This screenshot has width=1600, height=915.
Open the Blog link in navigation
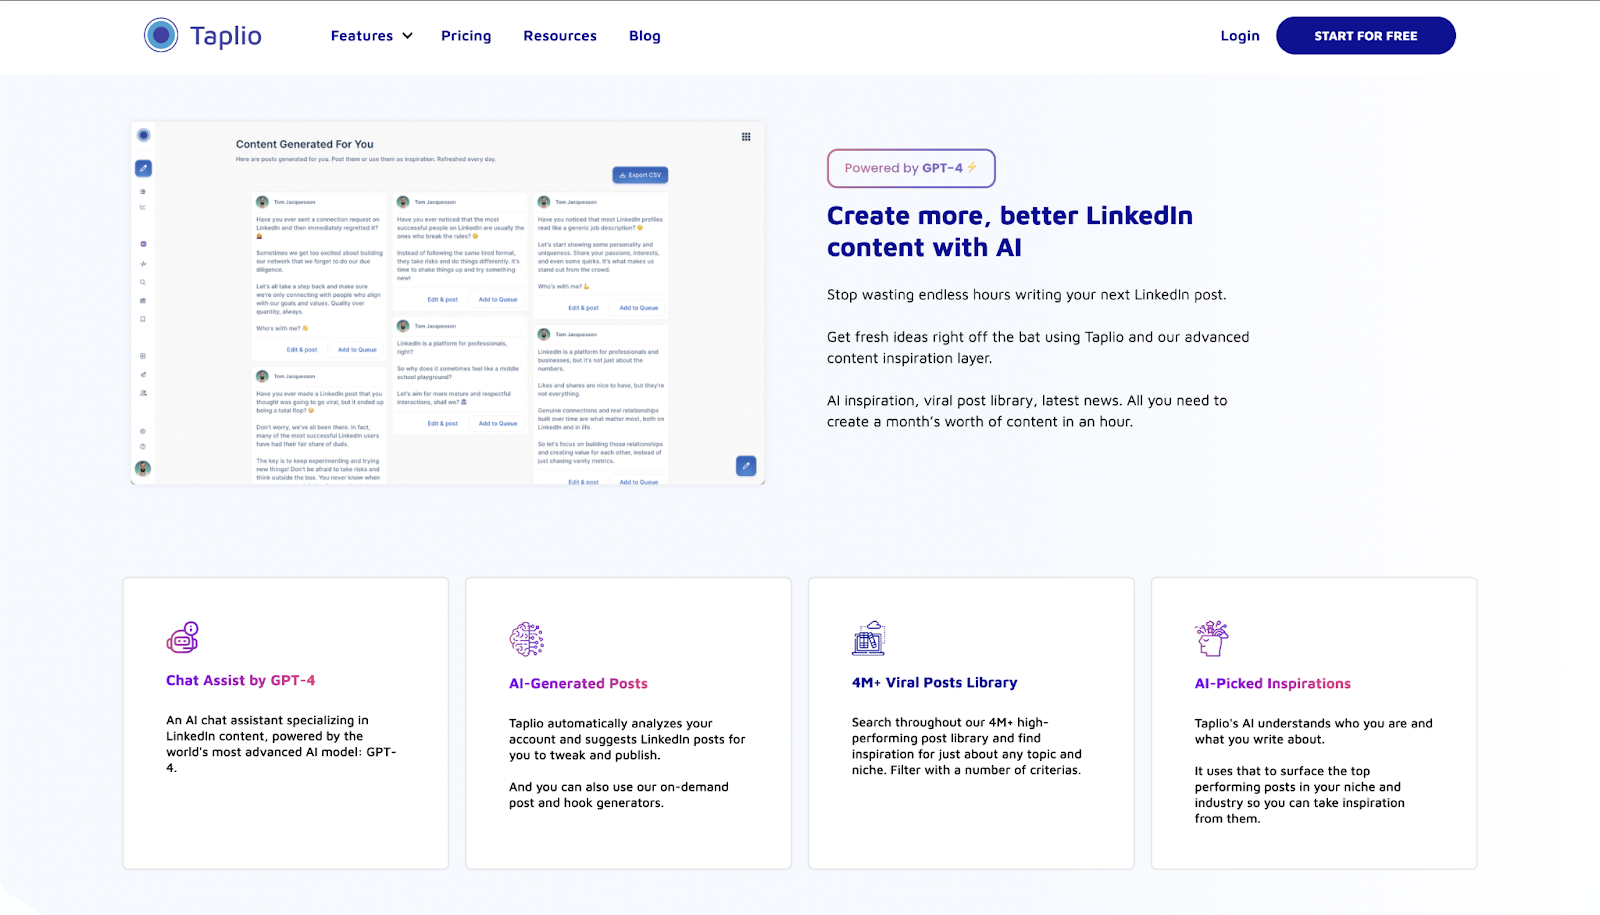click(645, 36)
